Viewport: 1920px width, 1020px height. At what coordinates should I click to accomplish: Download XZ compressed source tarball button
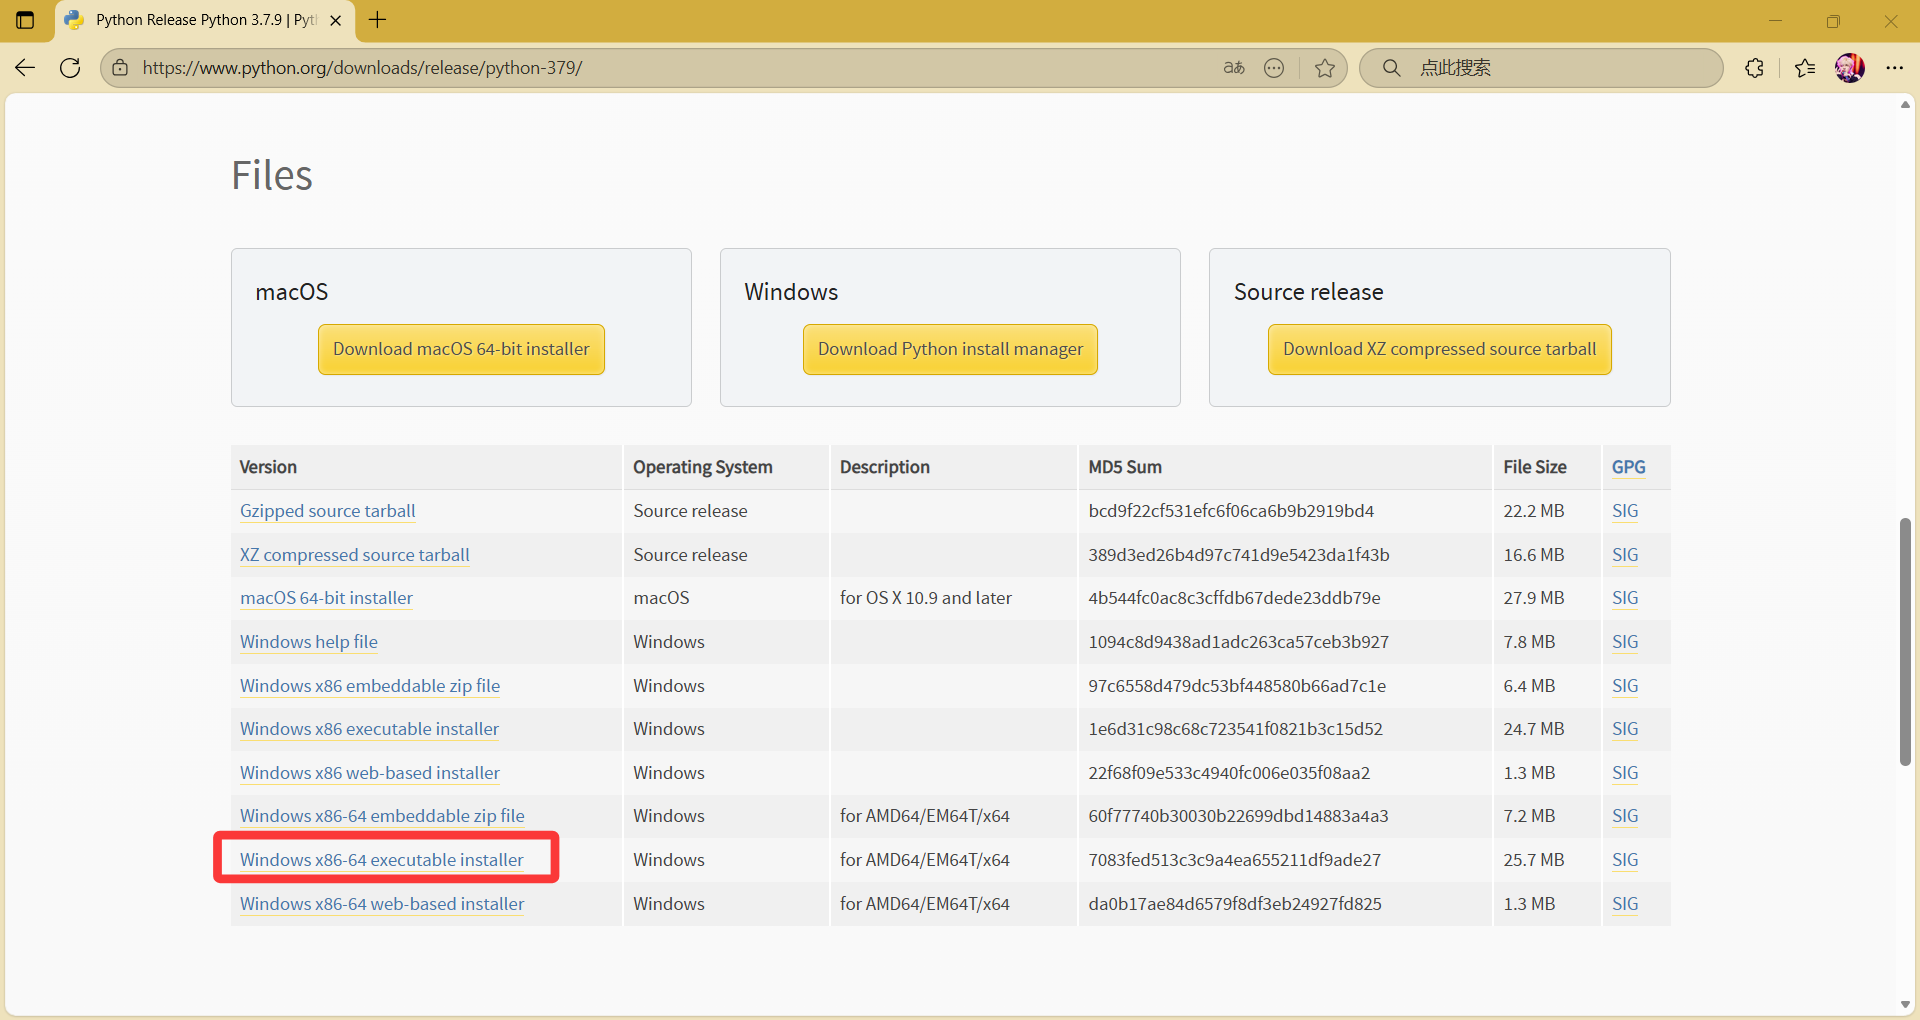coord(1440,349)
